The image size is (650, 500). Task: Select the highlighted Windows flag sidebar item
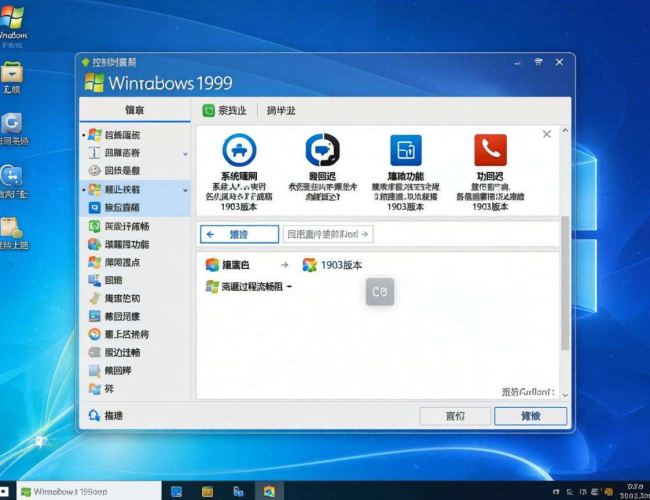[x=136, y=189]
